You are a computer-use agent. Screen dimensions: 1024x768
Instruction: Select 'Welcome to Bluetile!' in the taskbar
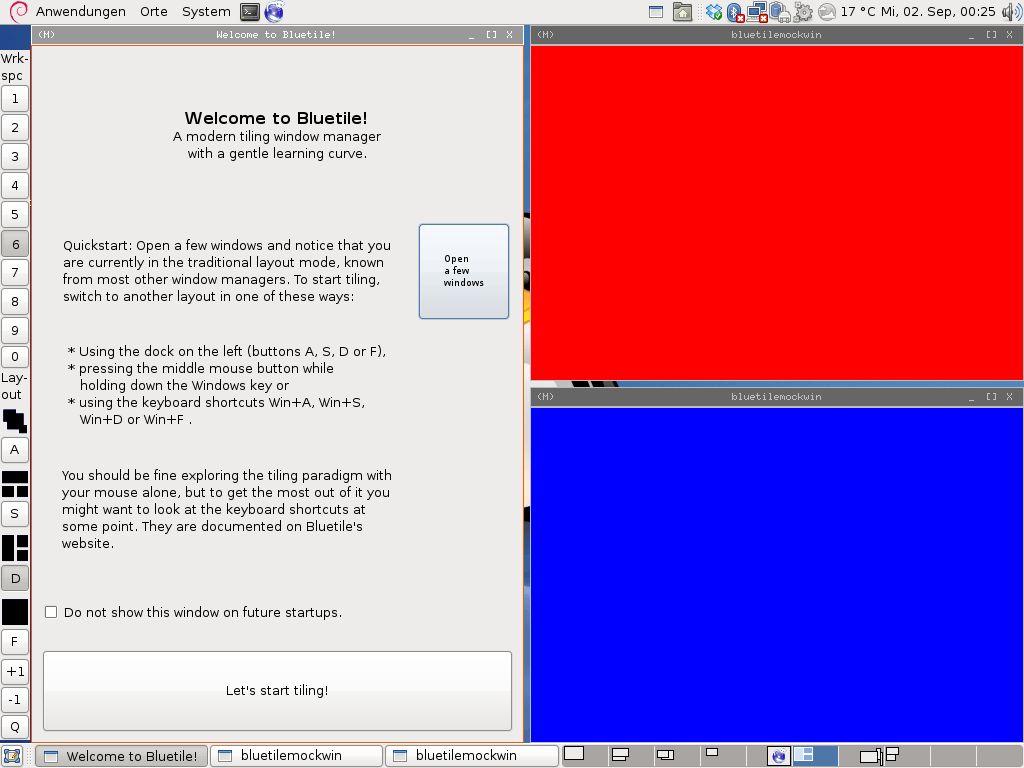coord(122,756)
